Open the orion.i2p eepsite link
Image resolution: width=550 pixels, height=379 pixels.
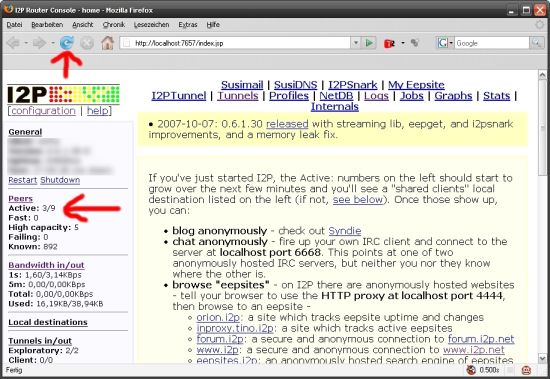point(218,318)
